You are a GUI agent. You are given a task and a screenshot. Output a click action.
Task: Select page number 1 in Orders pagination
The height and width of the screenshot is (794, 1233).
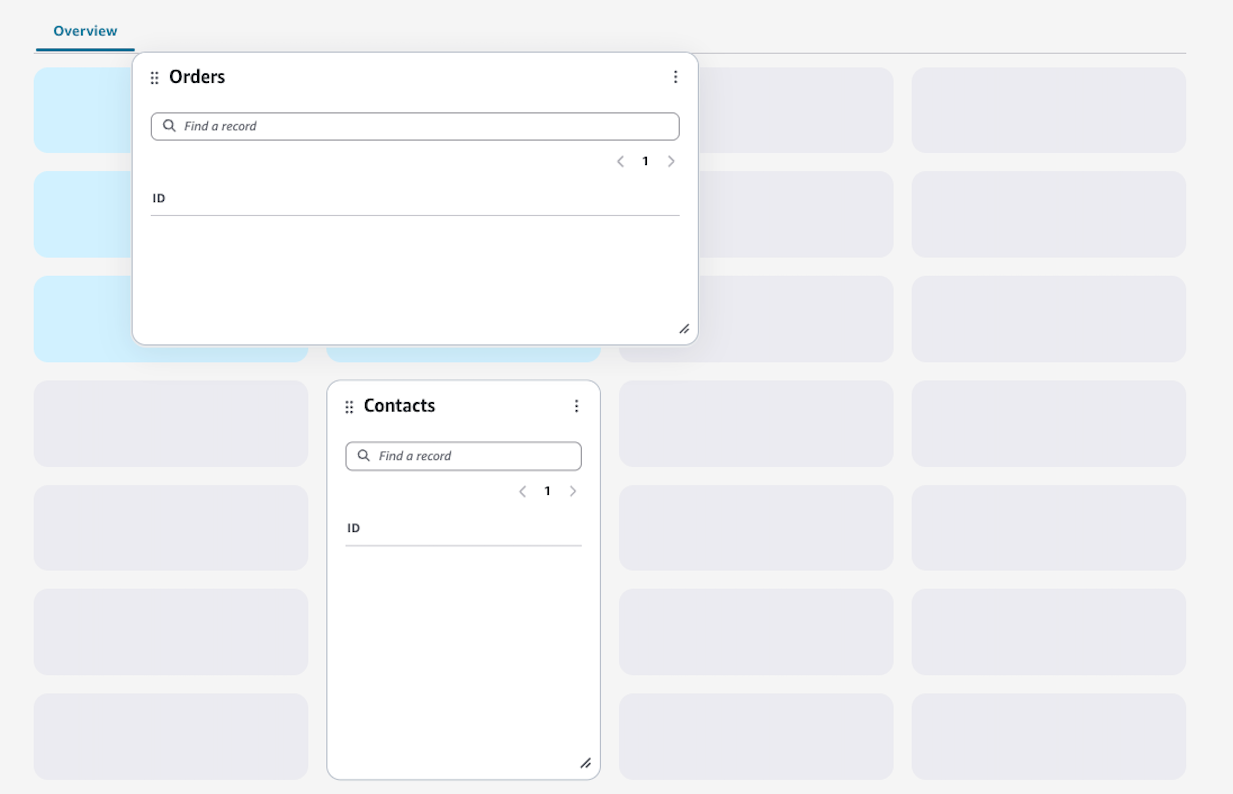(646, 160)
